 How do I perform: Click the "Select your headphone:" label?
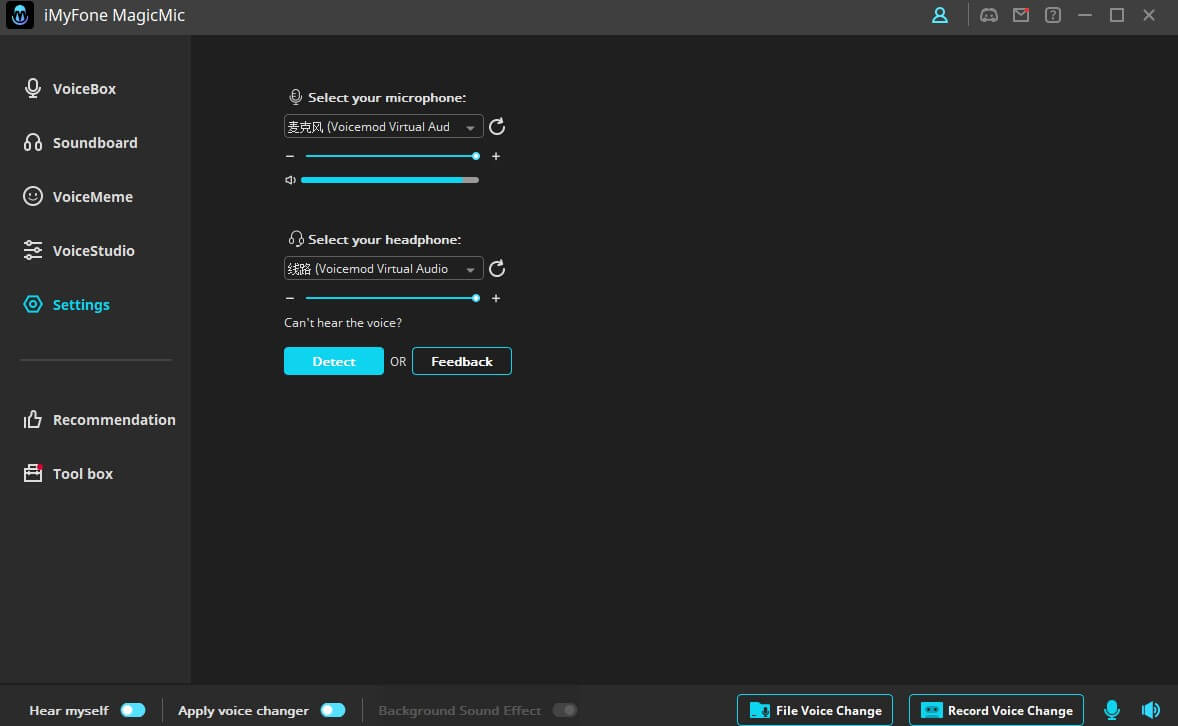[x=385, y=240]
